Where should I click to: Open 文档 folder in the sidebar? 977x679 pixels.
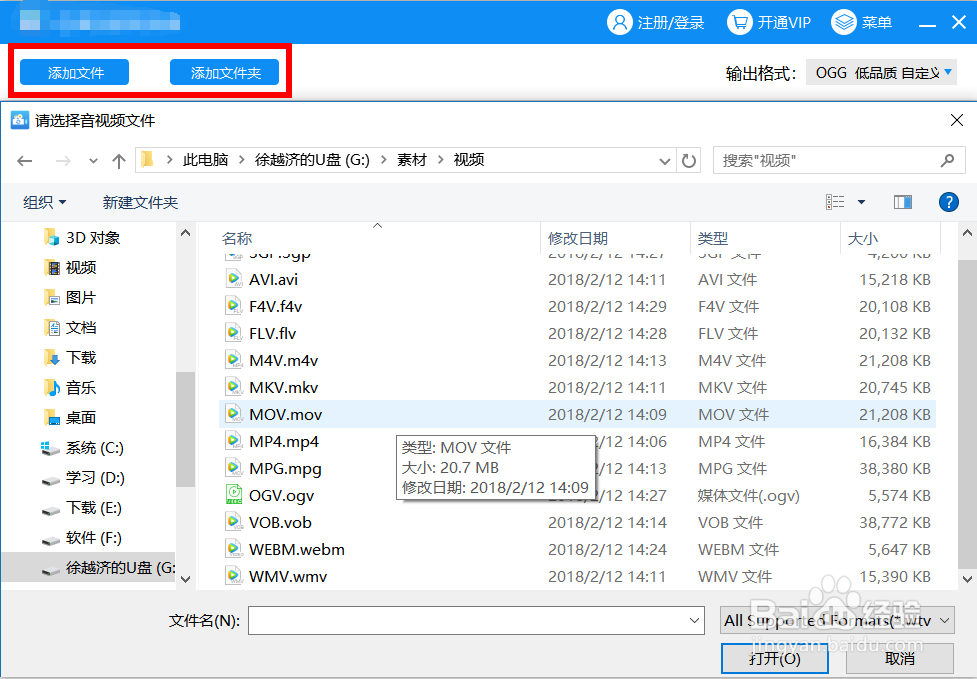[70, 327]
